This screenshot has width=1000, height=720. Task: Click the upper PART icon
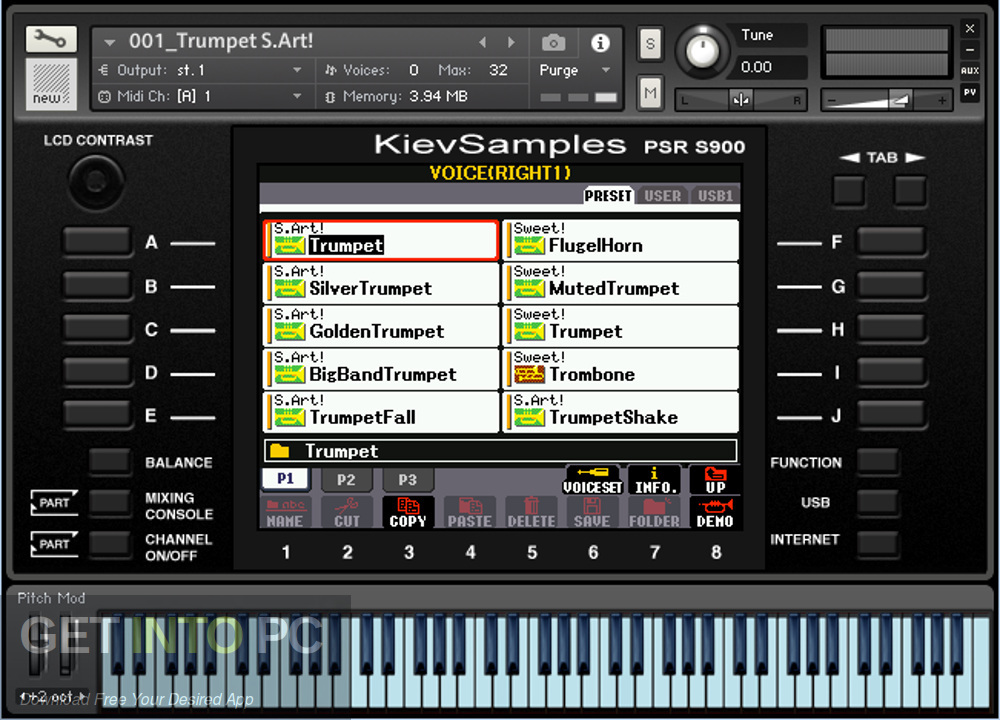coord(54,503)
